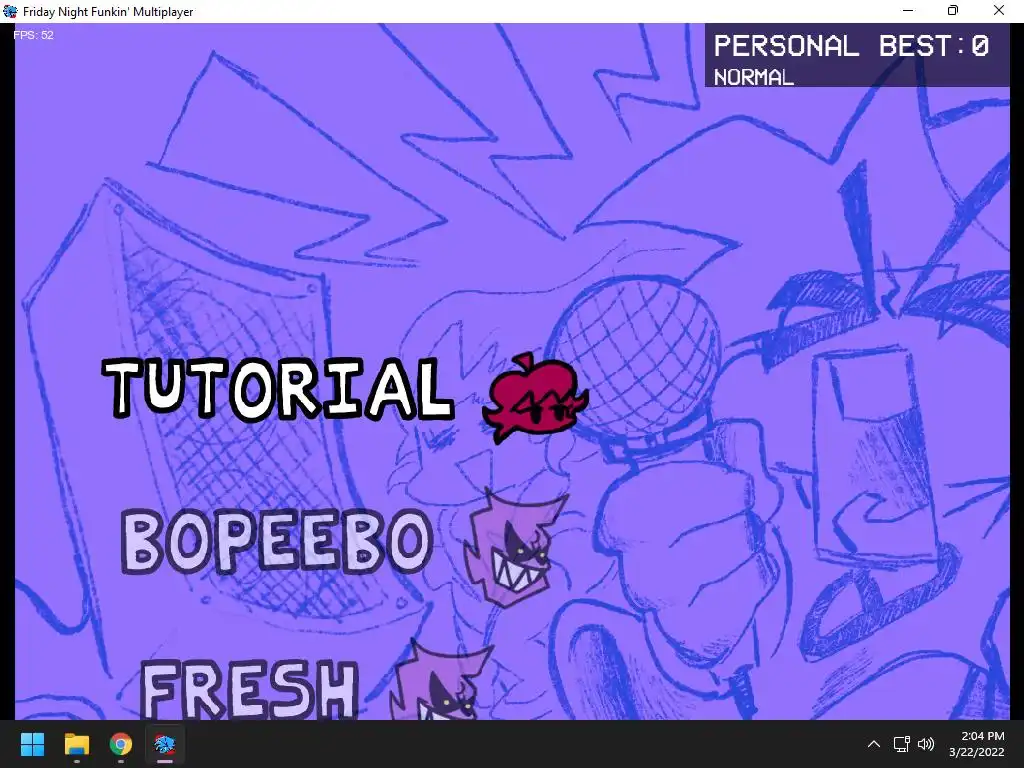This screenshot has width=1024, height=768.
Task: Click the FPS counter text
Action: [33, 35]
